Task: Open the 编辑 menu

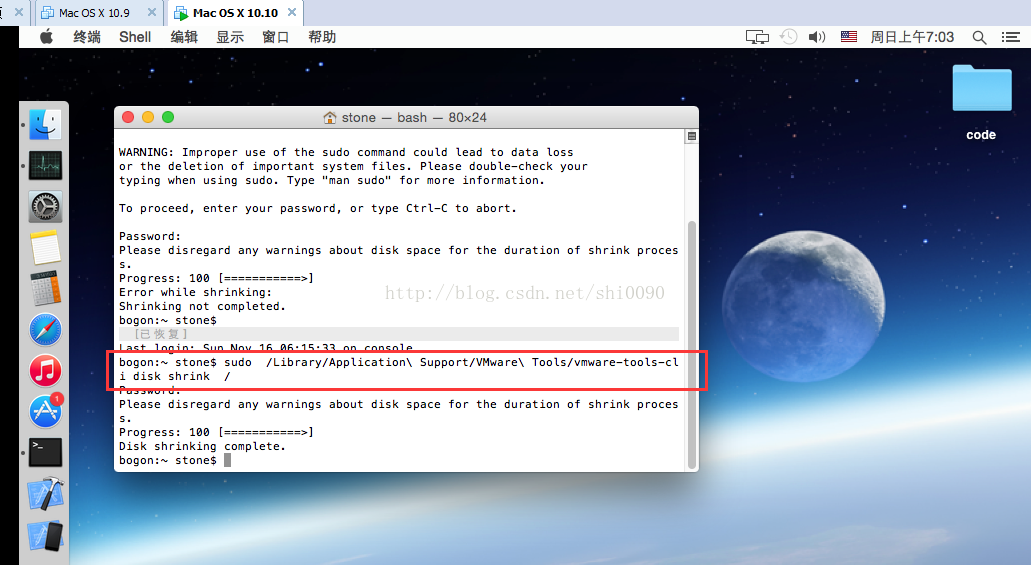Action: pos(184,37)
